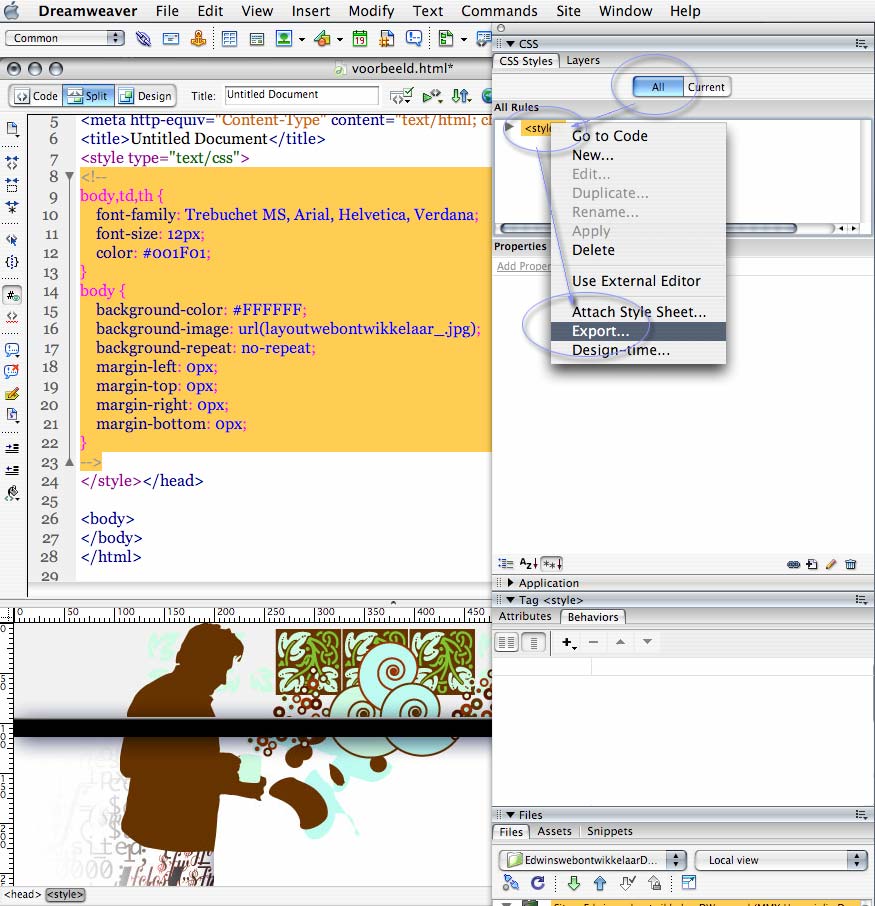This screenshot has height=906, width=875.
Task: Insert a Table from the Insert bar
Action: click(229, 39)
